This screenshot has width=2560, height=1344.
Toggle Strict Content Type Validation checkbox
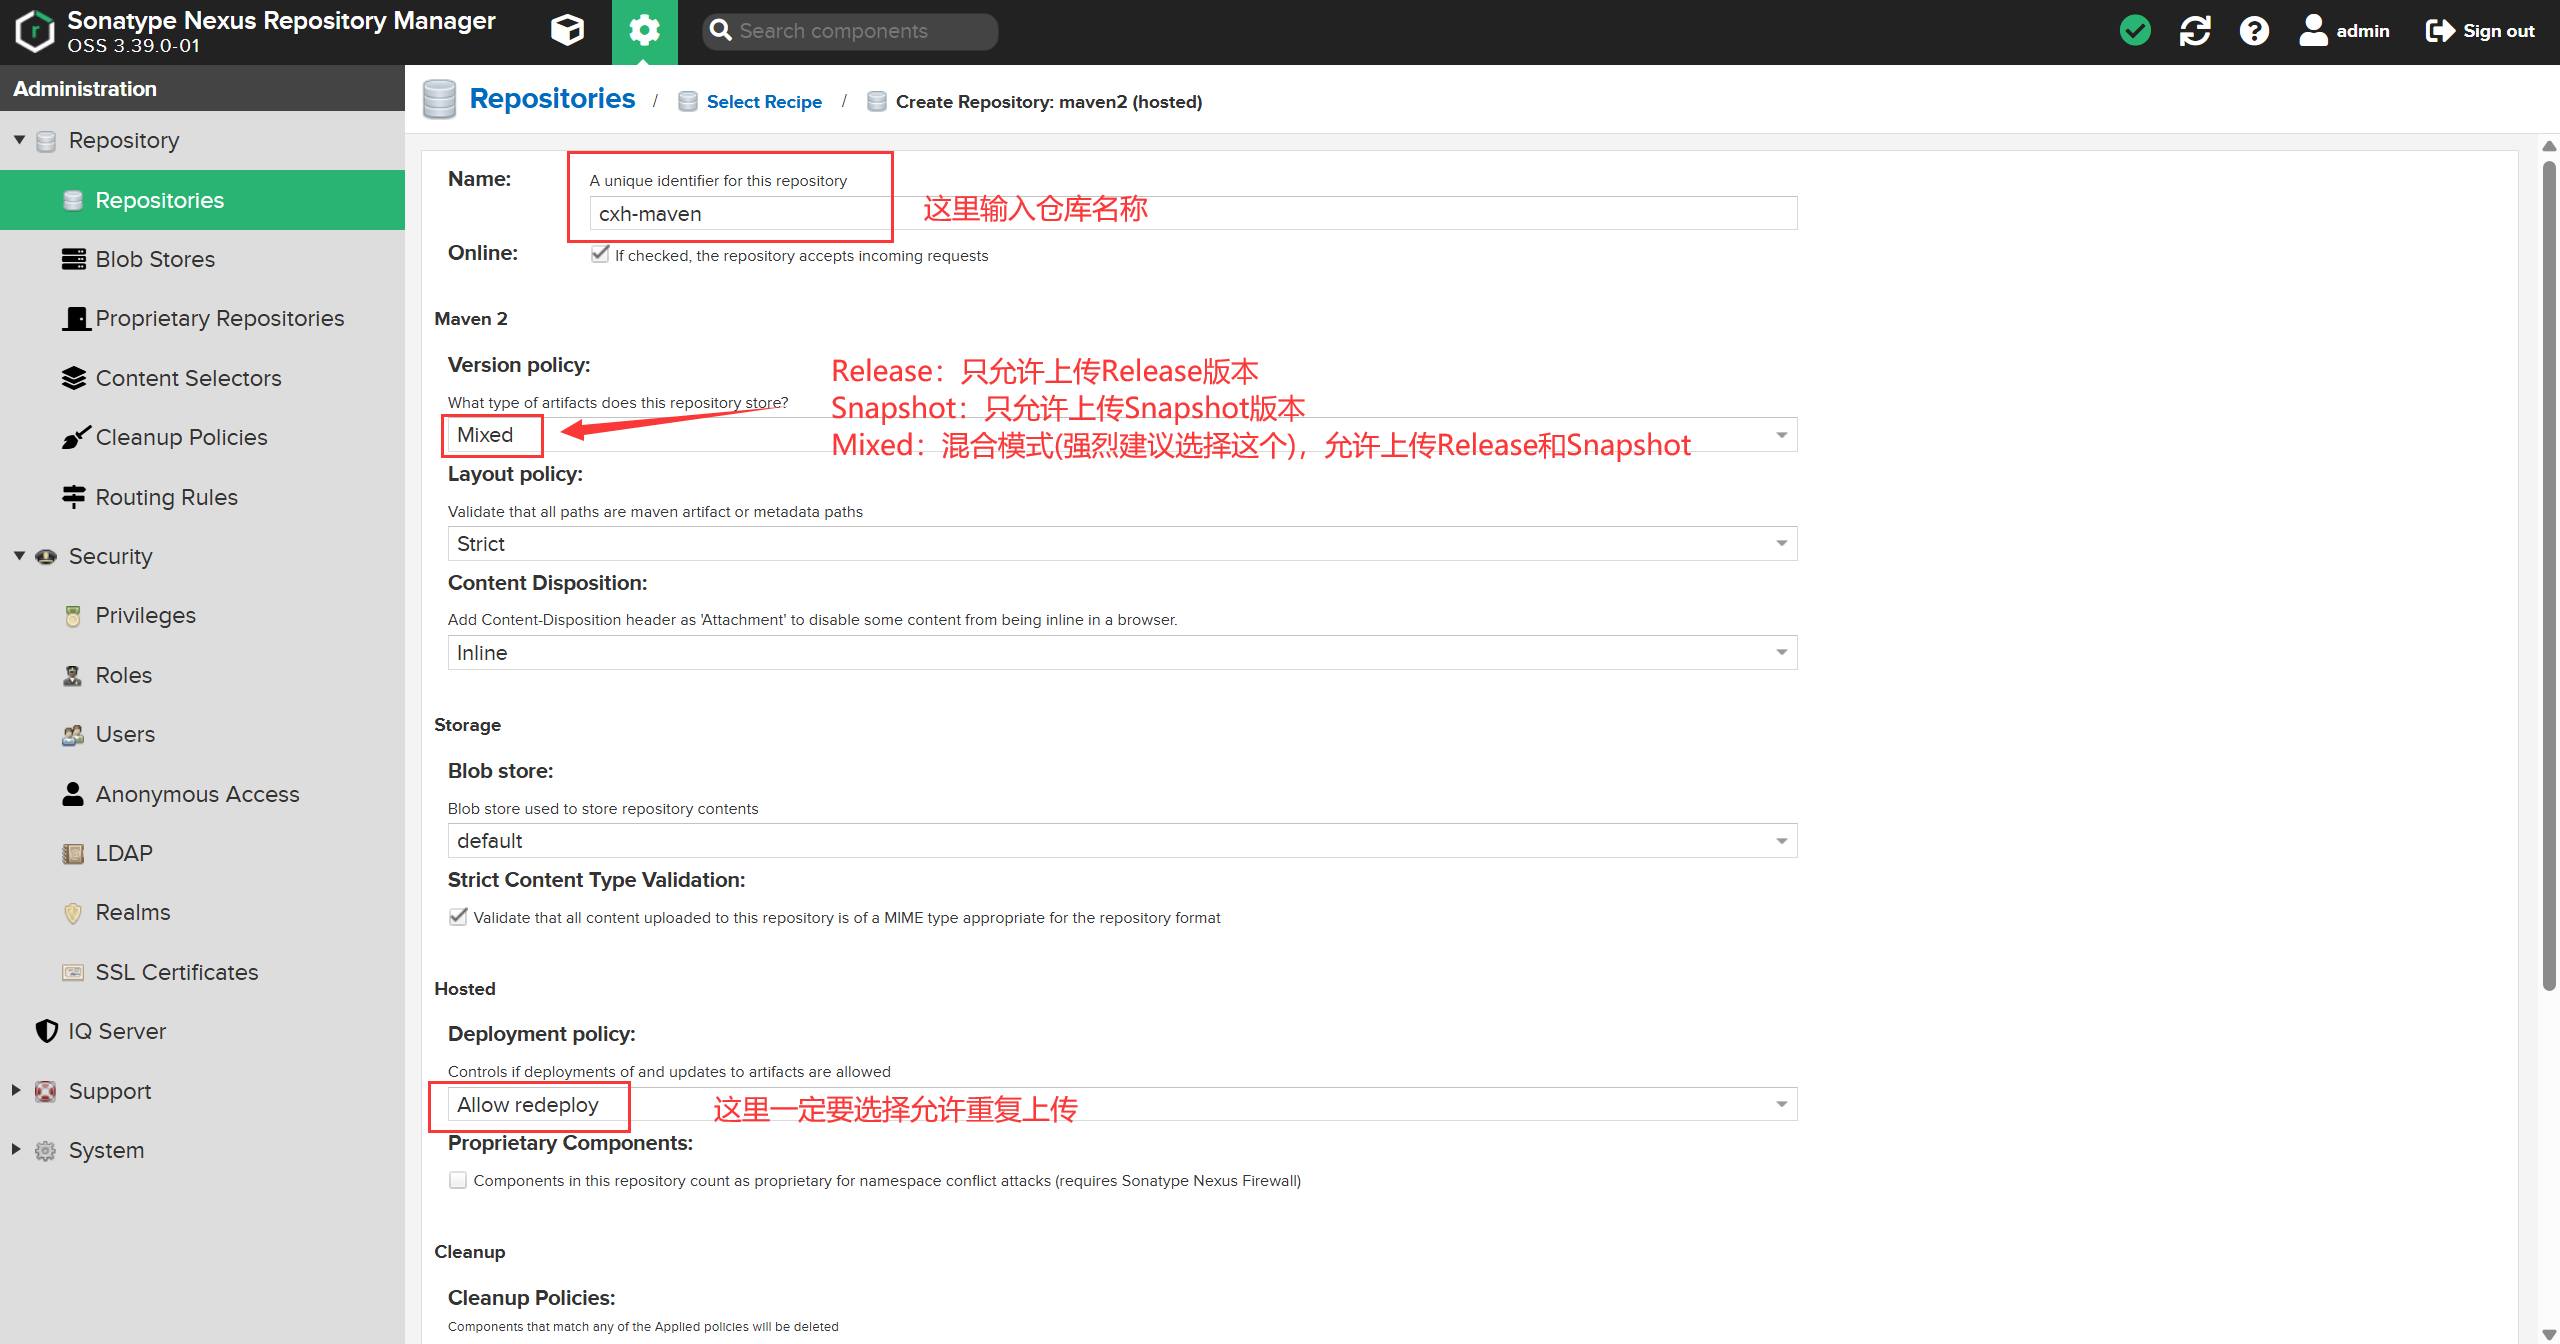(x=458, y=917)
